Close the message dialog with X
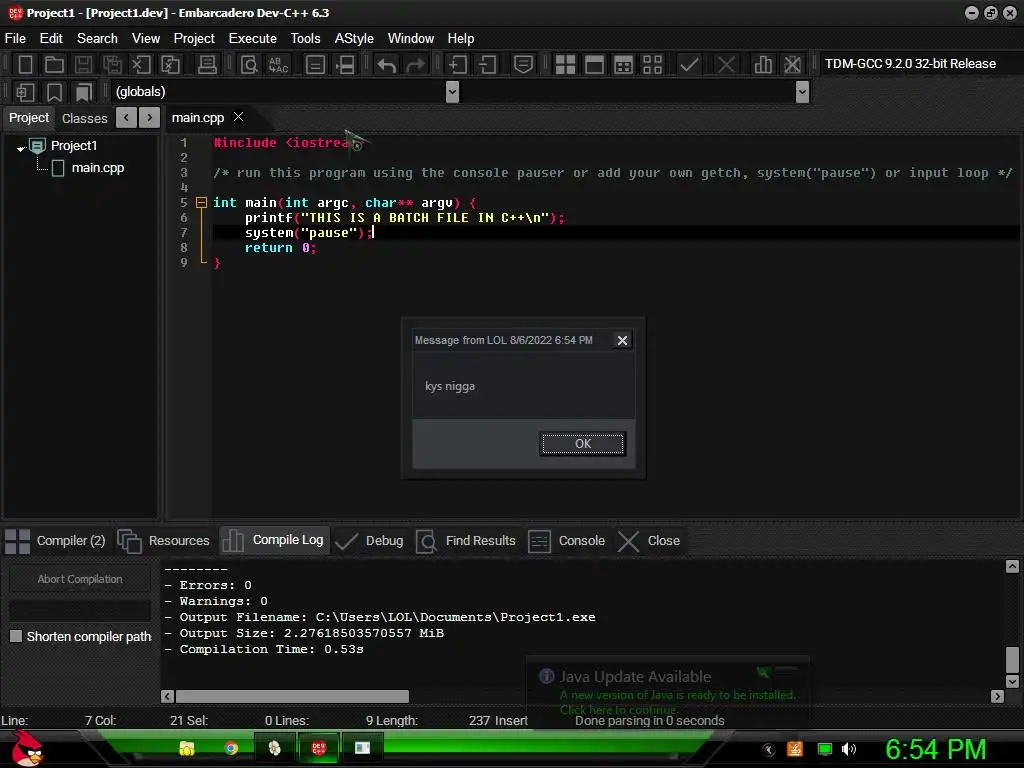The image size is (1024, 768). pyautogui.click(x=622, y=340)
